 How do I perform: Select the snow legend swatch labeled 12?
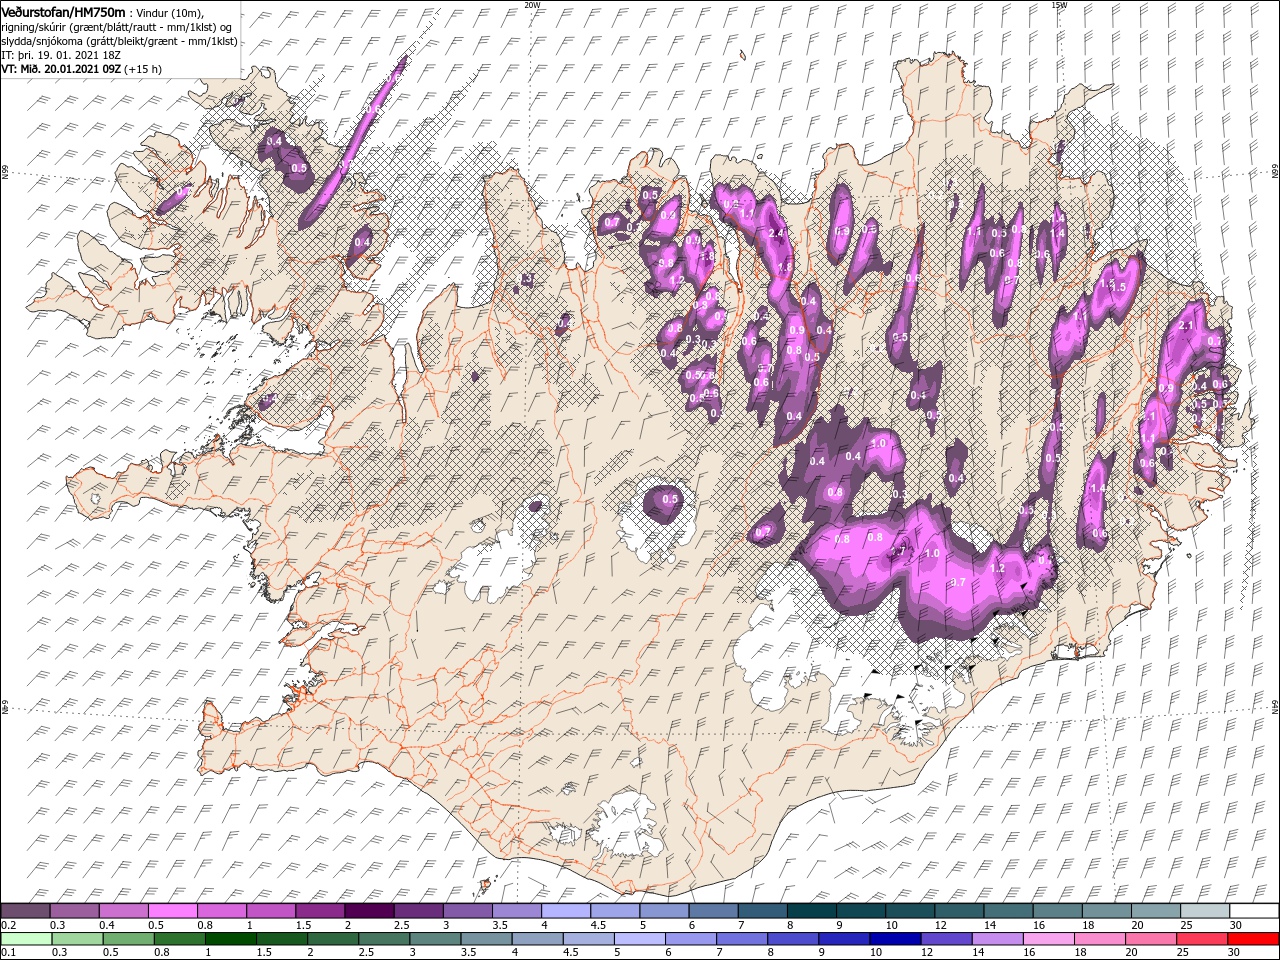point(959,911)
